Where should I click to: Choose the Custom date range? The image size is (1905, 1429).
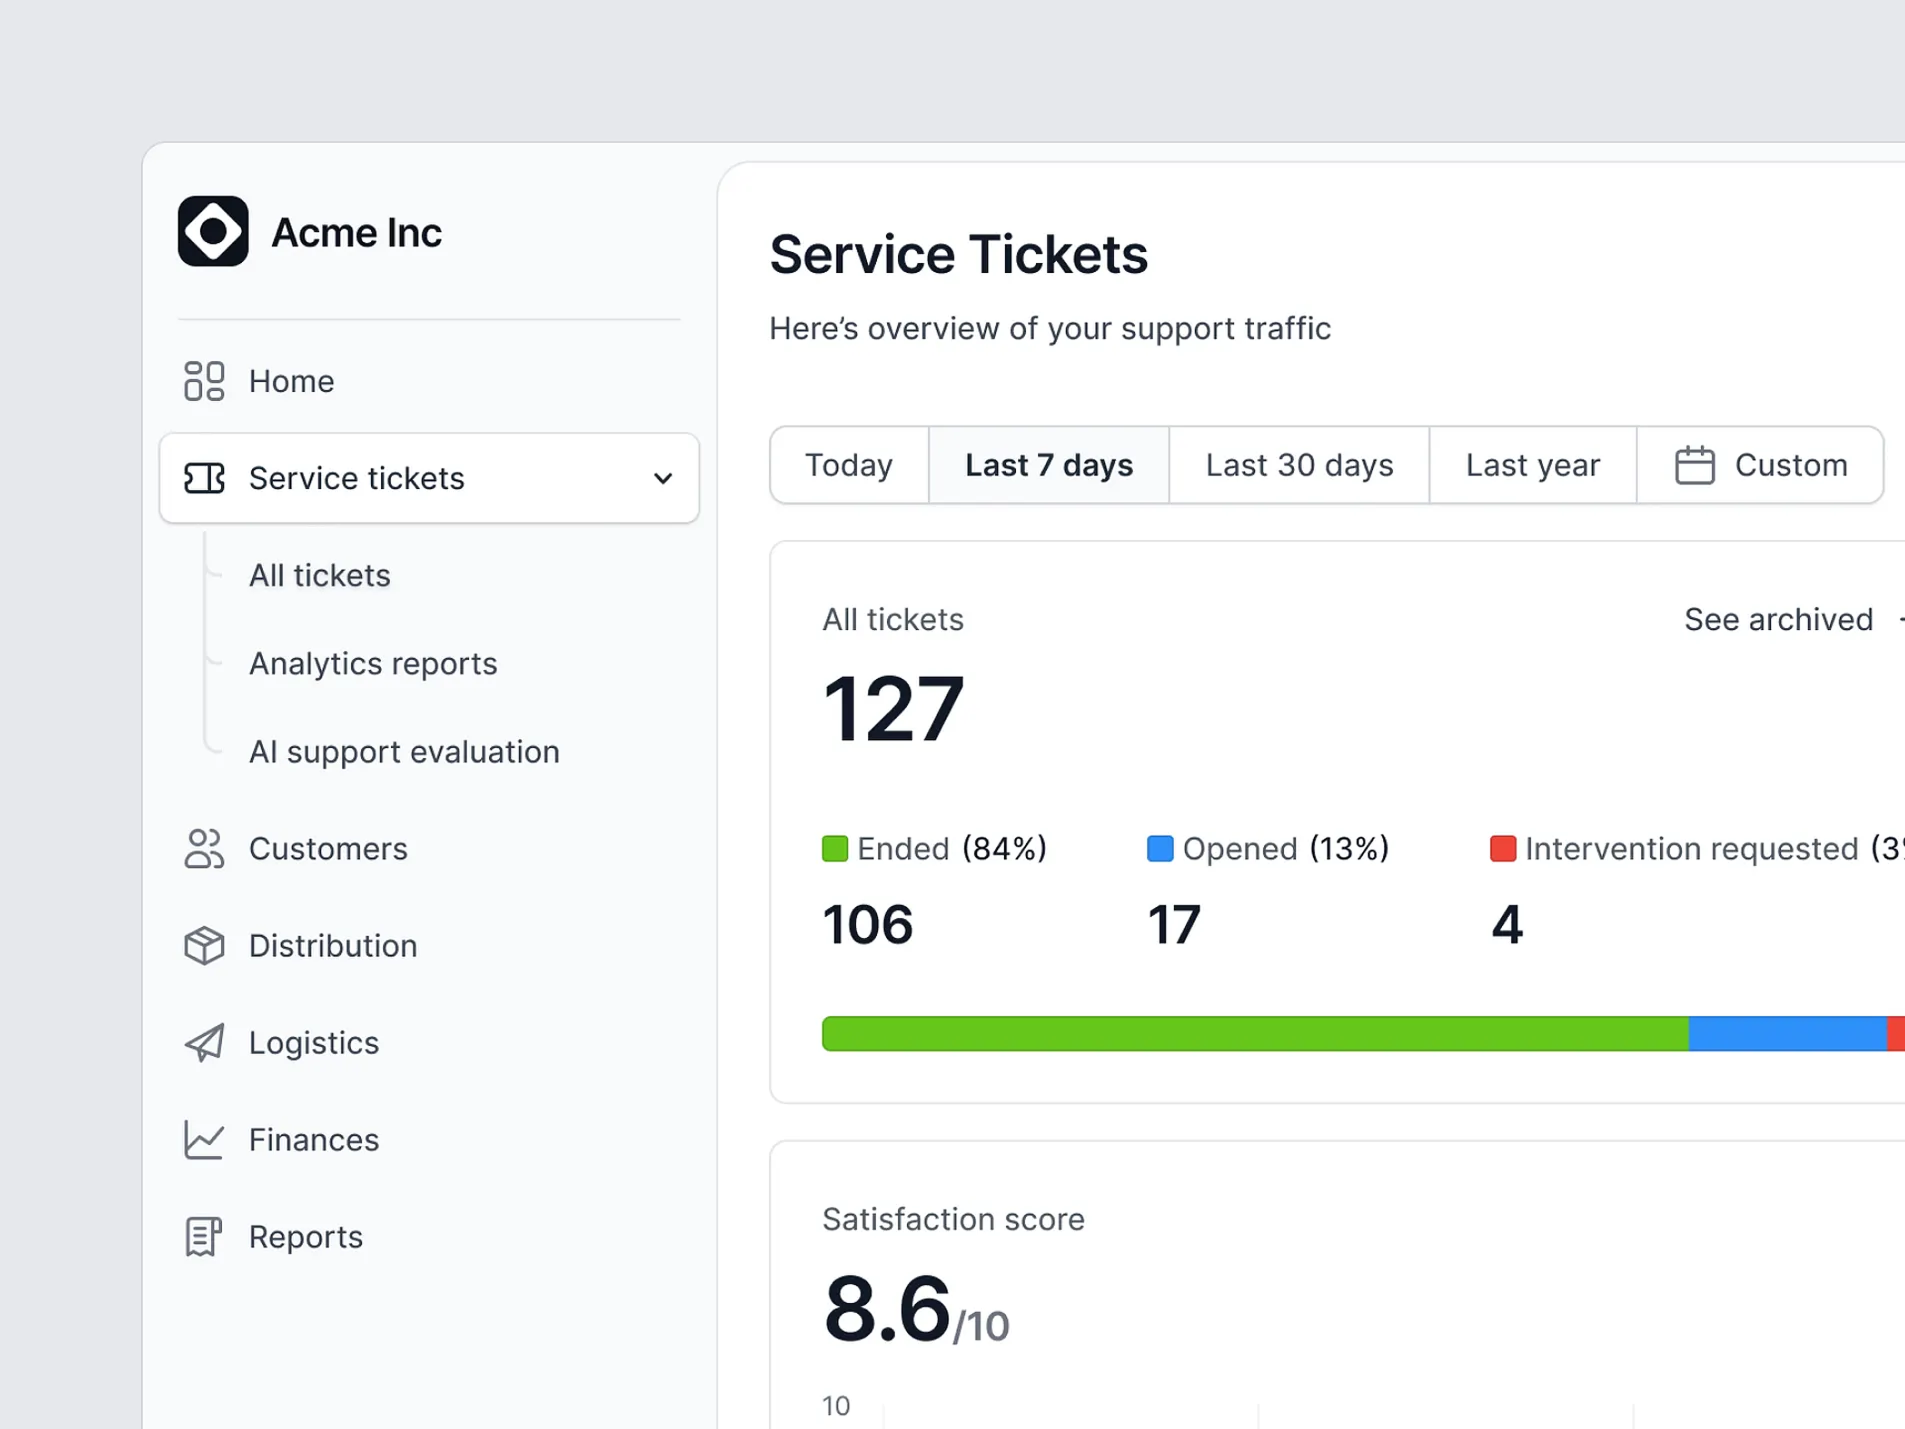coord(1760,465)
